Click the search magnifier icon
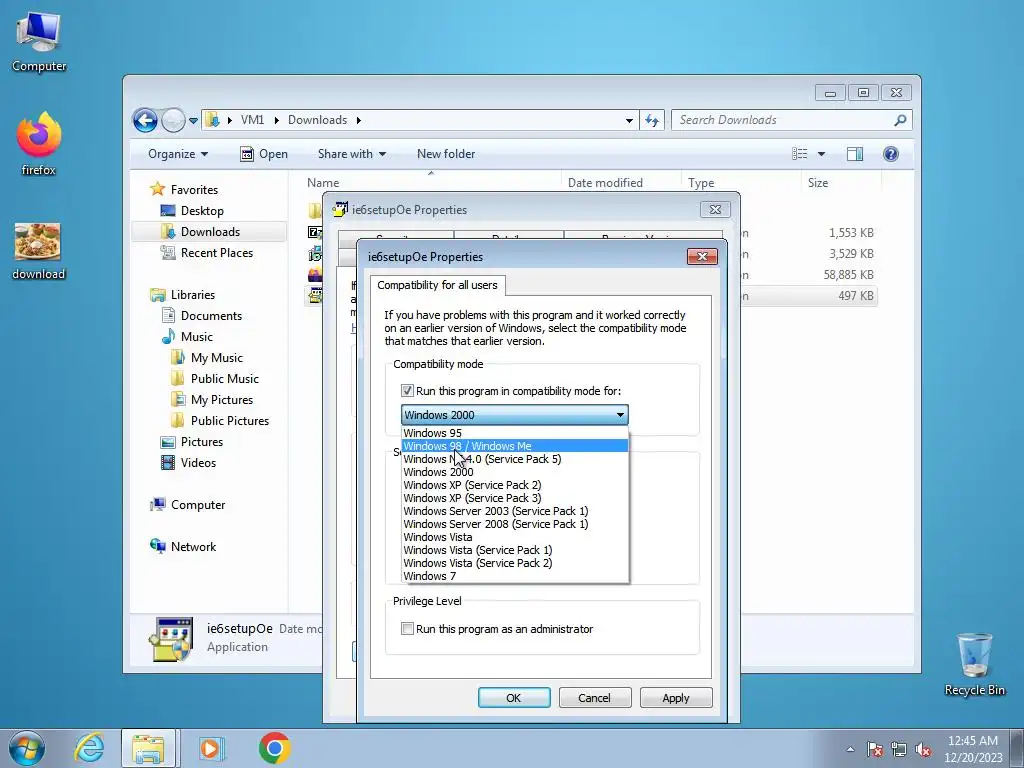 tap(900, 120)
